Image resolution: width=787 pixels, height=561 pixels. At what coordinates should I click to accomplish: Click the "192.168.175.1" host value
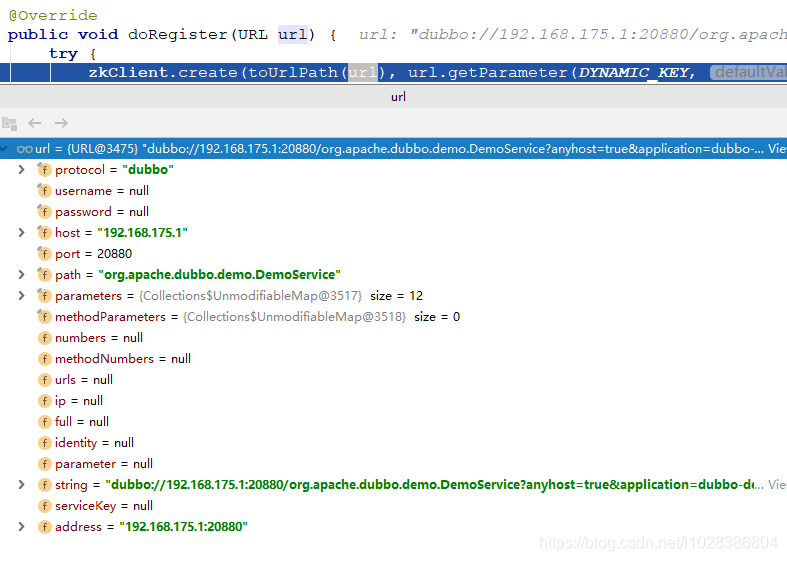(x=143, y=233)
